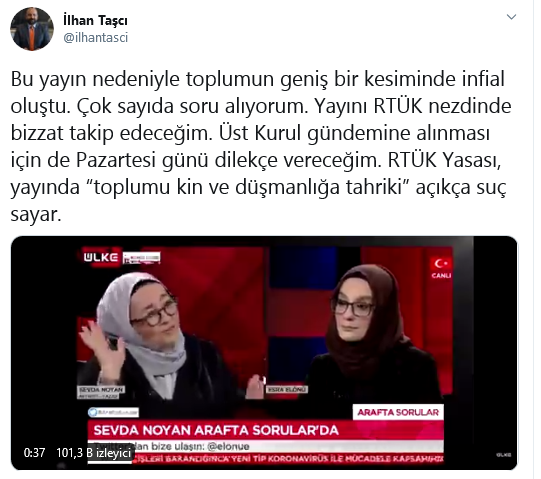This screenshot has height=479, width=541.
Task: Click the Sevda Noyan name caption
Action: [101, 390]
